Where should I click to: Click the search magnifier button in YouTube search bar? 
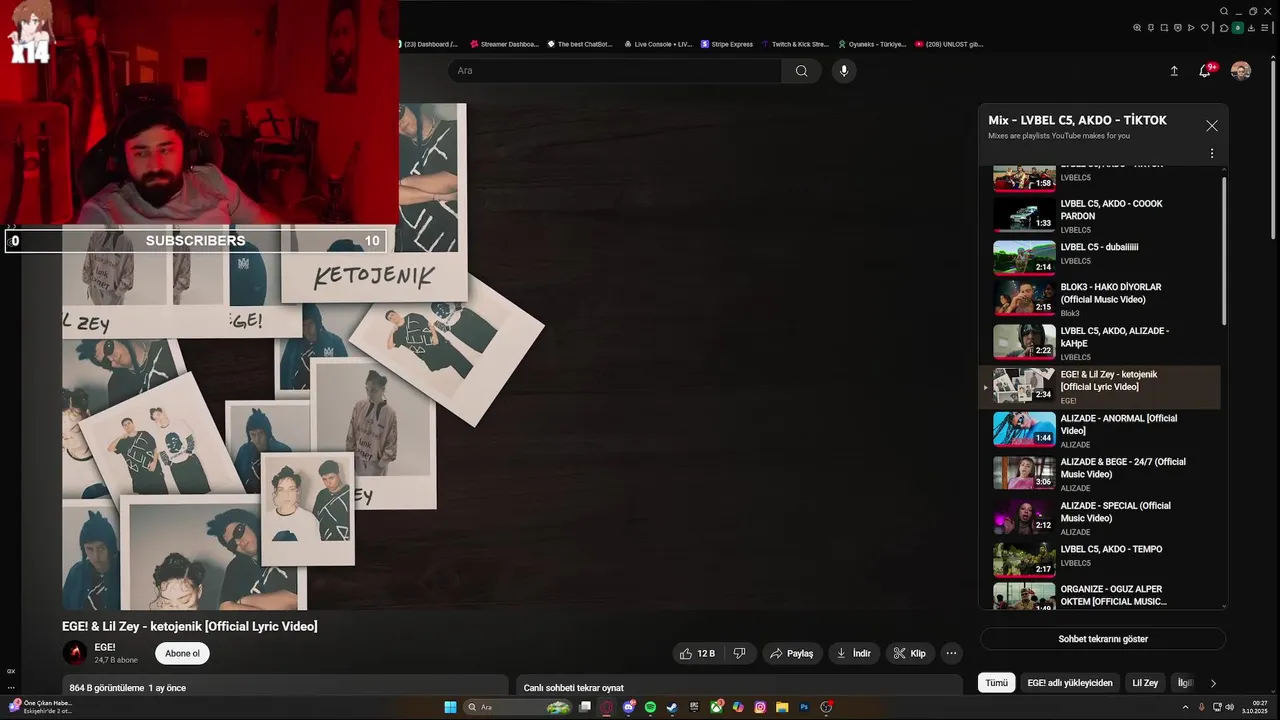(801, 71)
